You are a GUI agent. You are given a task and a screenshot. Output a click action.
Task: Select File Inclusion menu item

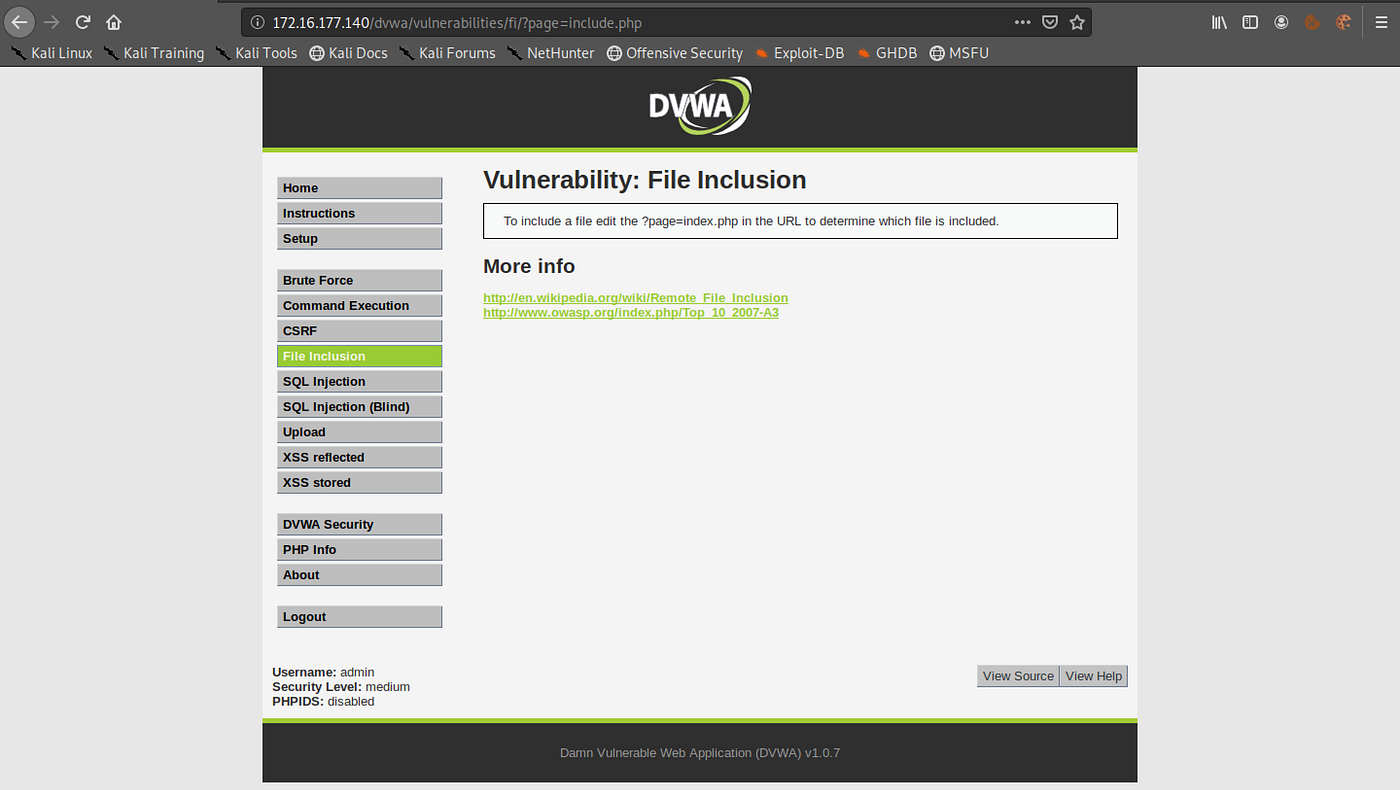[x=359, y=356]
